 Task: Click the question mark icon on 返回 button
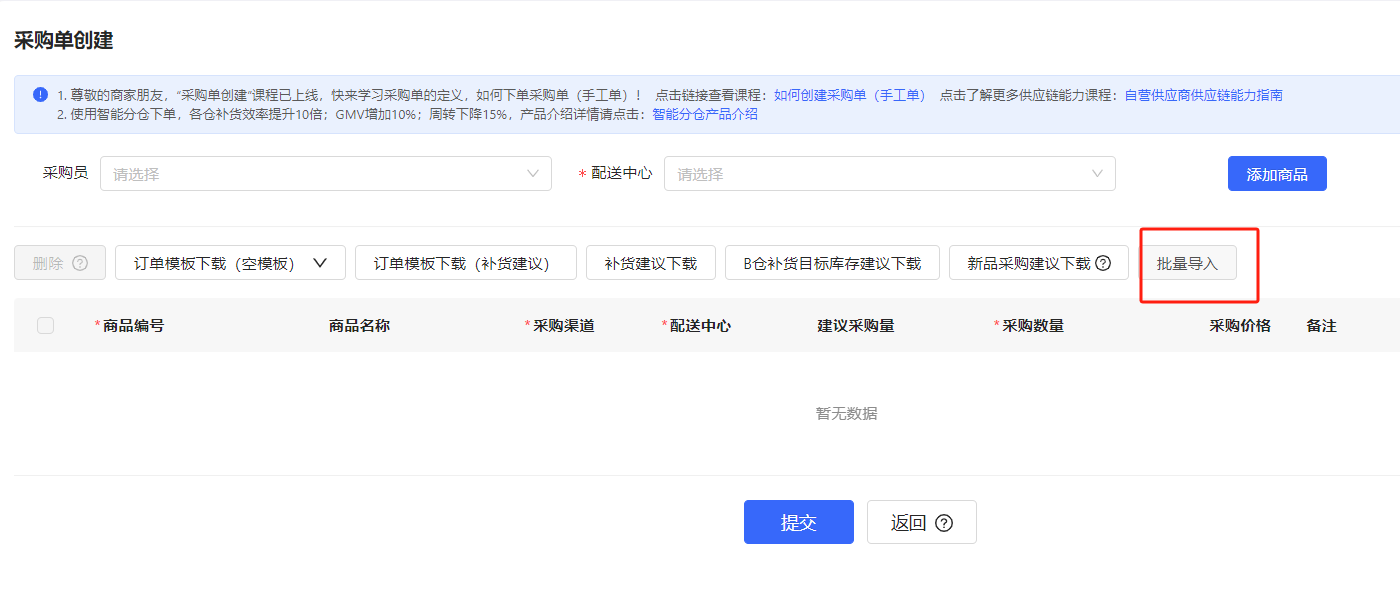(x=943, y=523)
